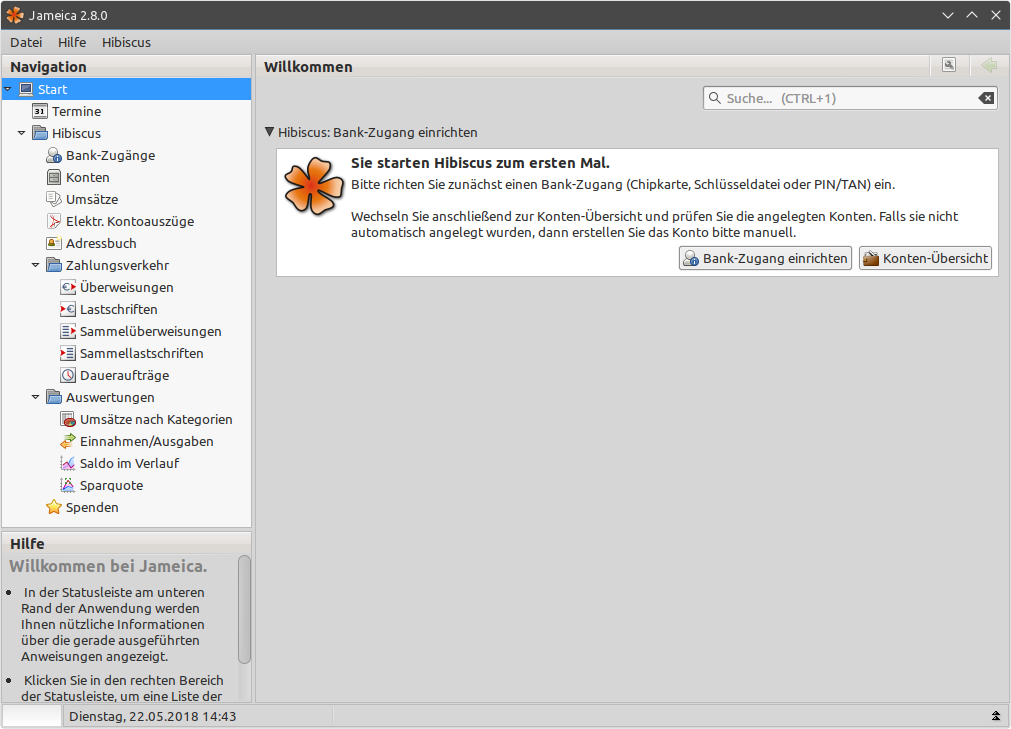
Task: Click the Sammellastschriften icon
Action: click(68, 353)
